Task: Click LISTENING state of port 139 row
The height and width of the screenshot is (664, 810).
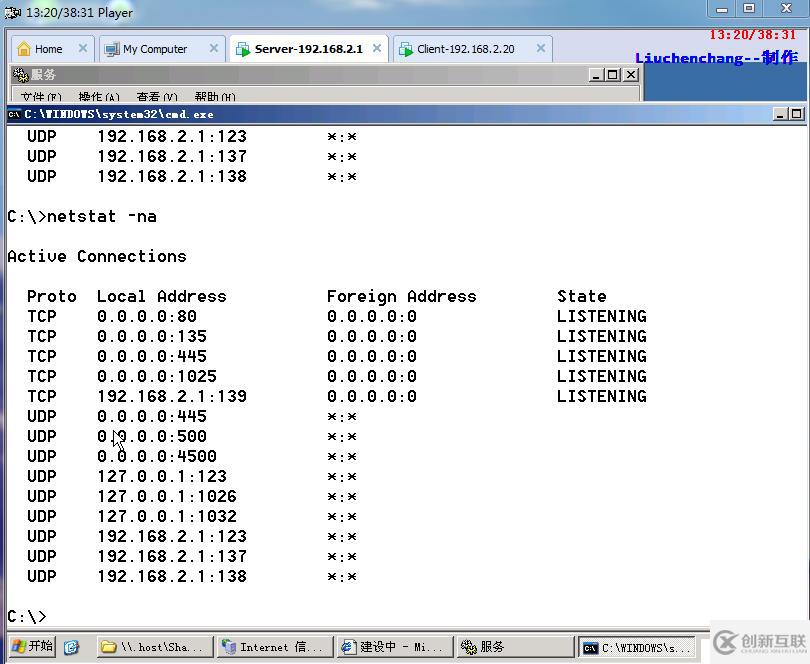Action: click(x=602, y=396)
